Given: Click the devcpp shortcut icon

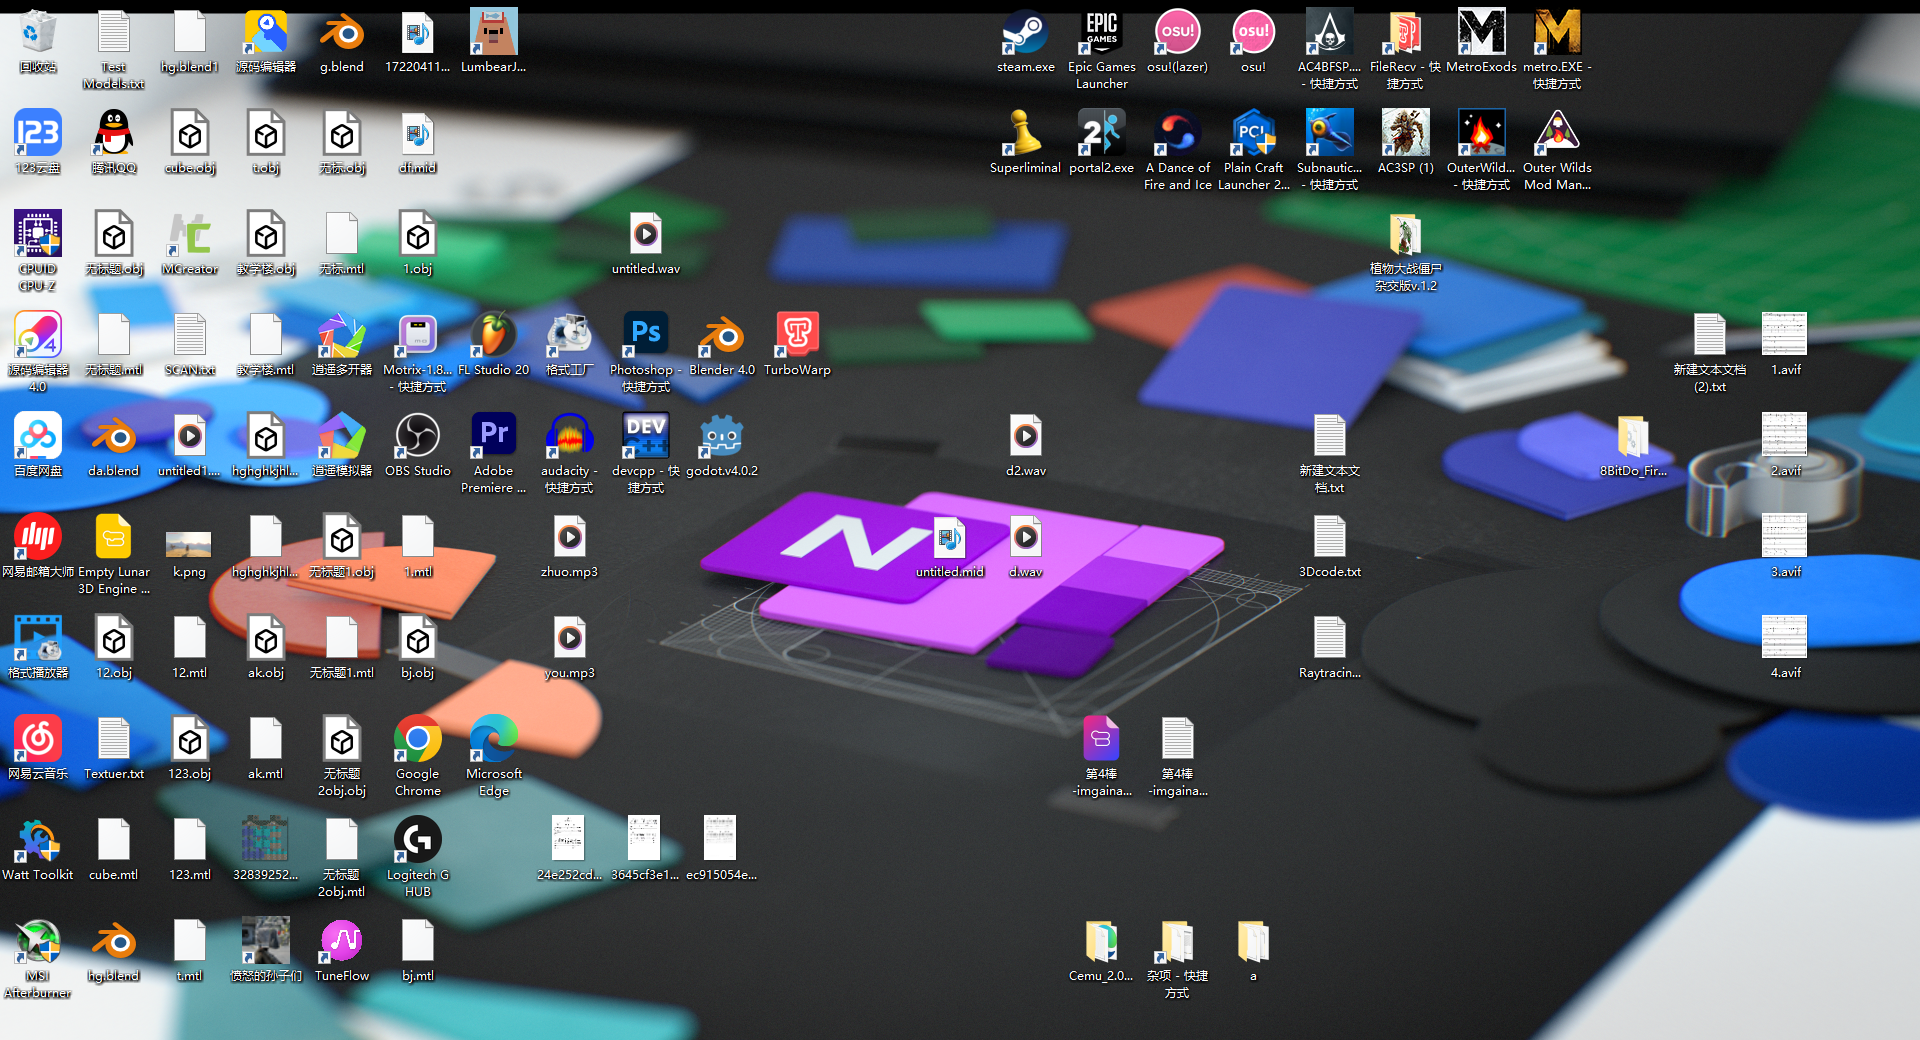Looking at the screenshot, I should (x=646, y=437).
